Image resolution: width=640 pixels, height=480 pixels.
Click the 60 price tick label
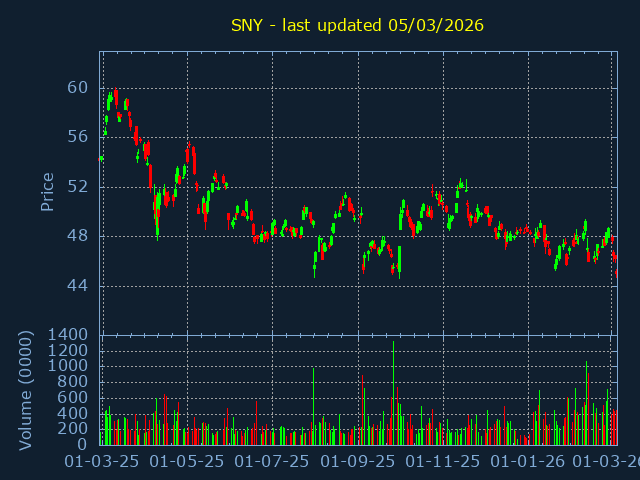coord(78,88)
